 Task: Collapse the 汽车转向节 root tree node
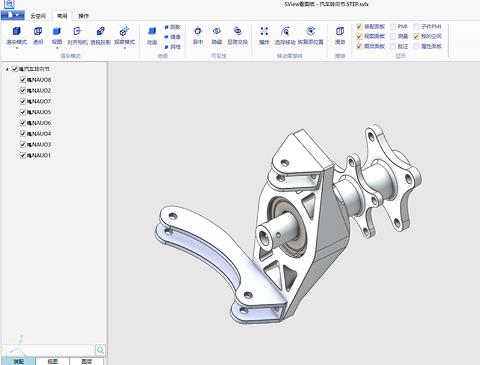7,69
